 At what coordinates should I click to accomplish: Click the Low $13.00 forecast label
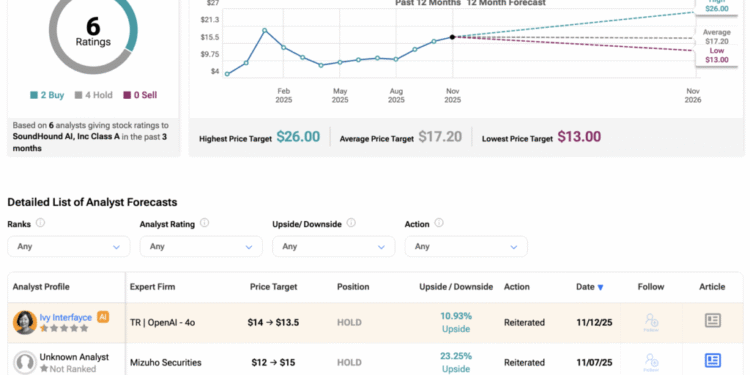click(x=717, y=55)
